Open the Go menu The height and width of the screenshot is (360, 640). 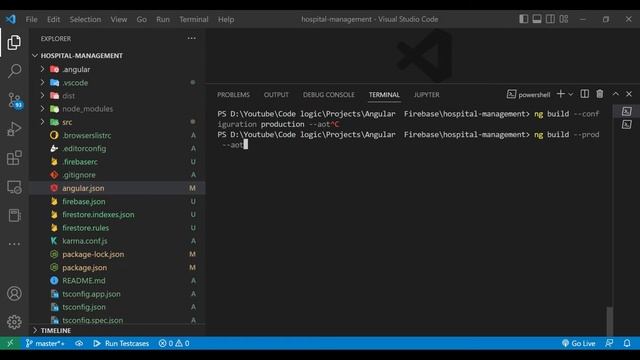(x=142, y=19)
